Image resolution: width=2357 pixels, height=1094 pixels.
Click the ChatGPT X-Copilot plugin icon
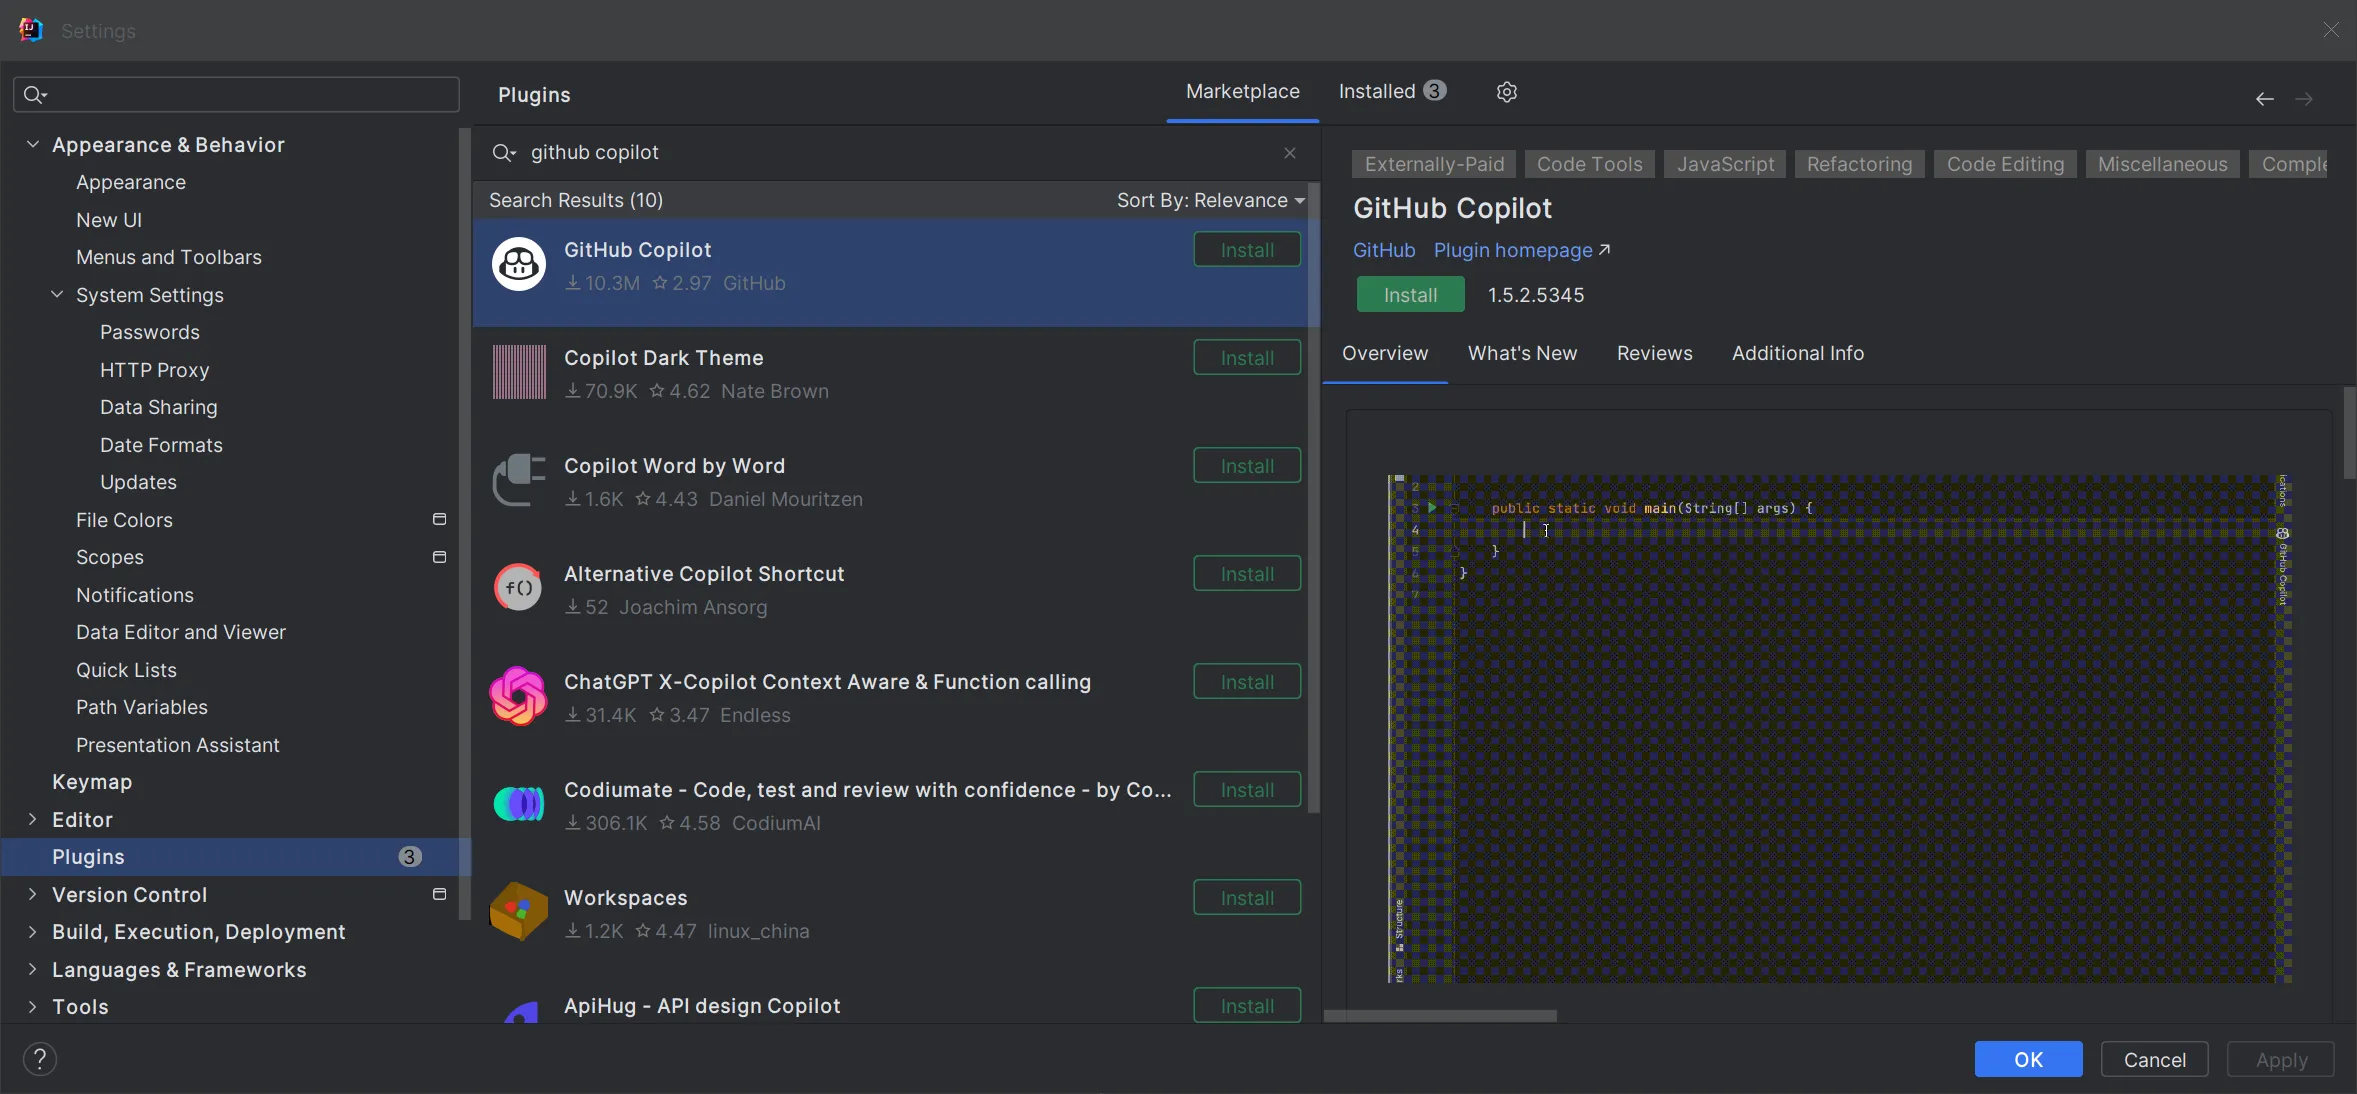pos(519,696)
